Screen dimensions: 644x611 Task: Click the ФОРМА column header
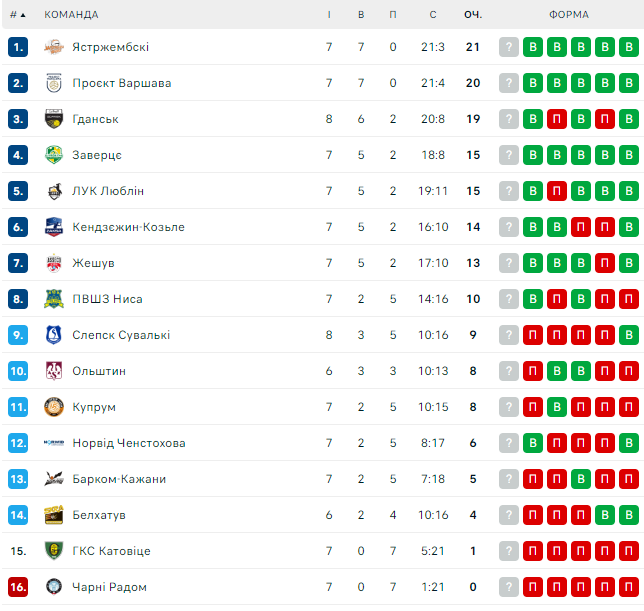pos(568,15)
